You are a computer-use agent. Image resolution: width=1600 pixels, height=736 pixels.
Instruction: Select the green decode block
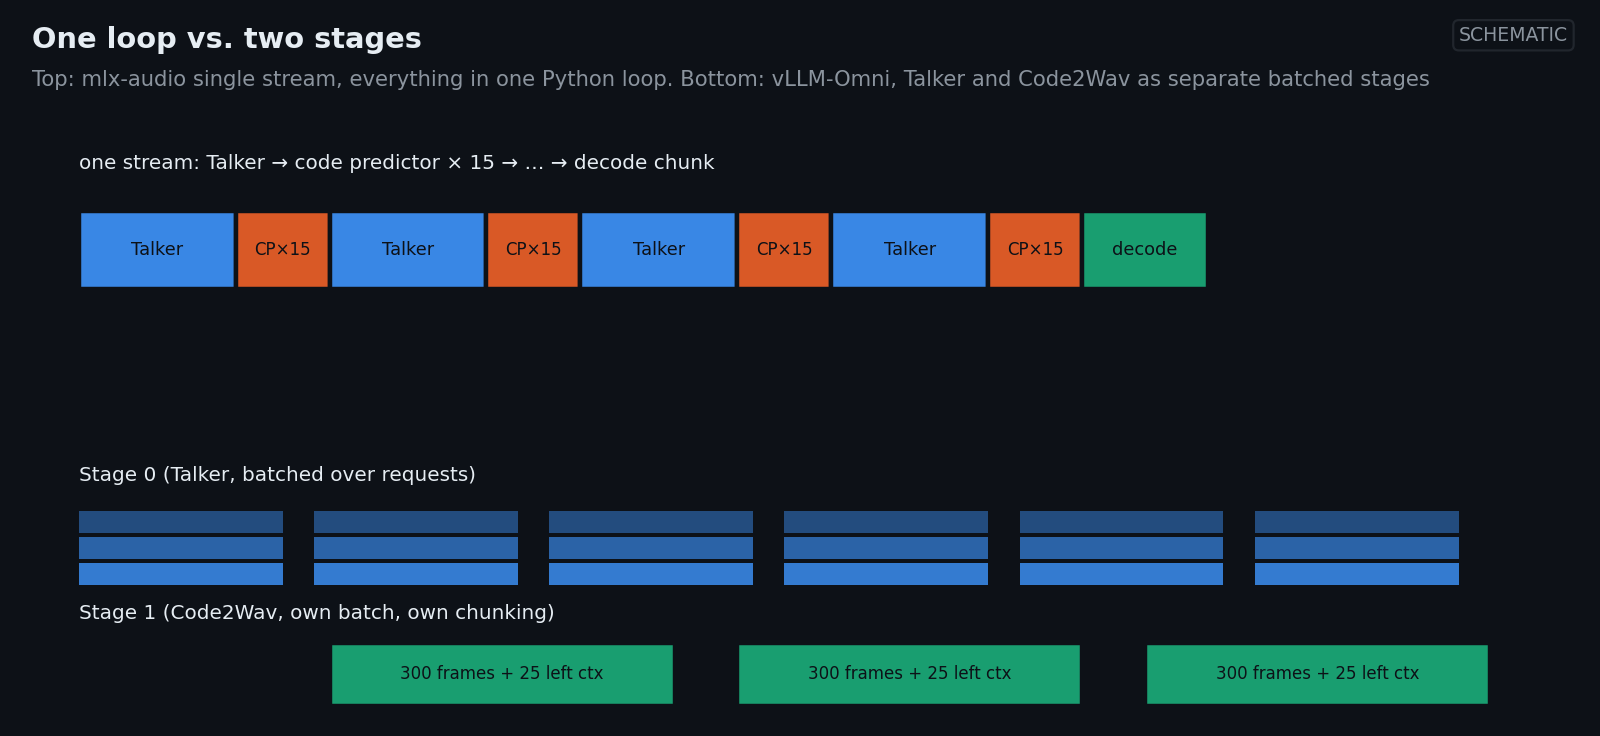click(x=1145, y=250)
